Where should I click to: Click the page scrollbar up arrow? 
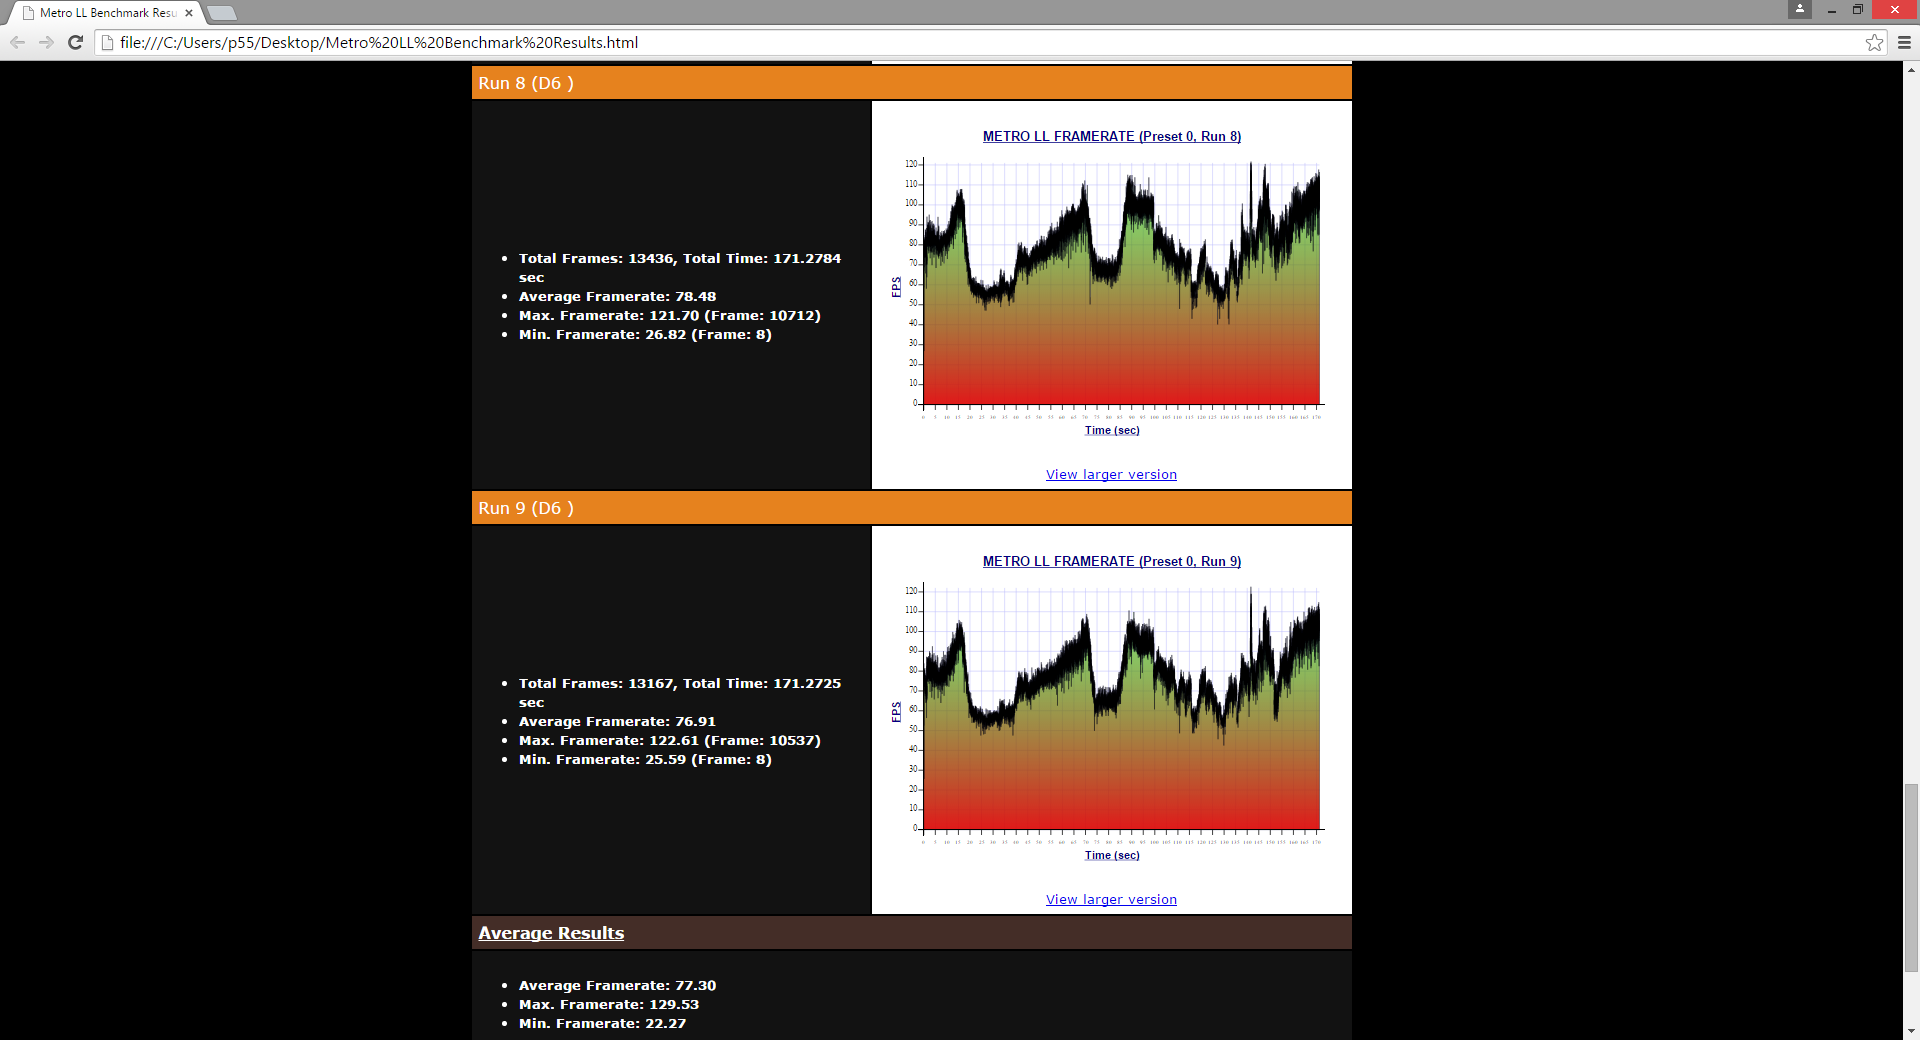(1911, 70)
